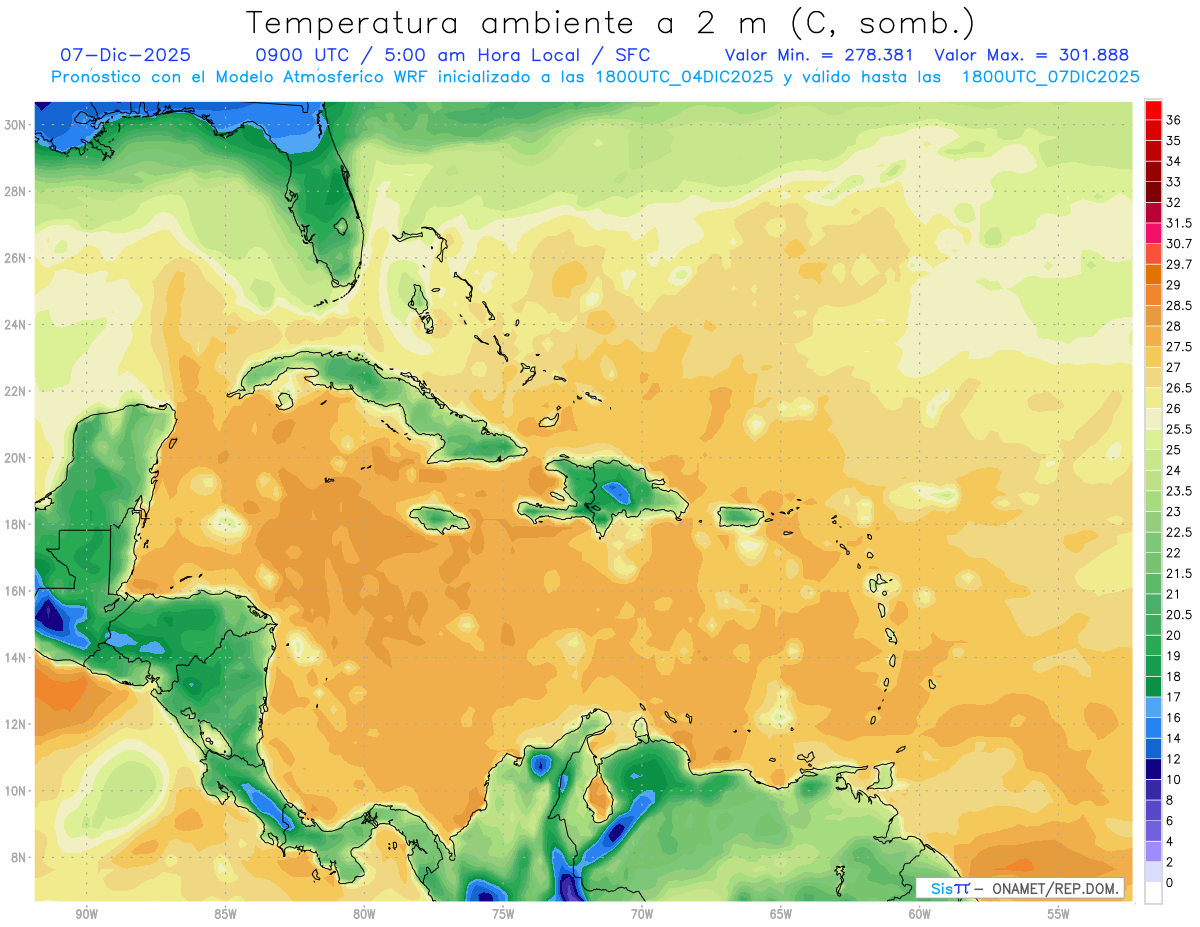Click the longitude label 85W
The image size is (1200, 927).
coord(225,914)
